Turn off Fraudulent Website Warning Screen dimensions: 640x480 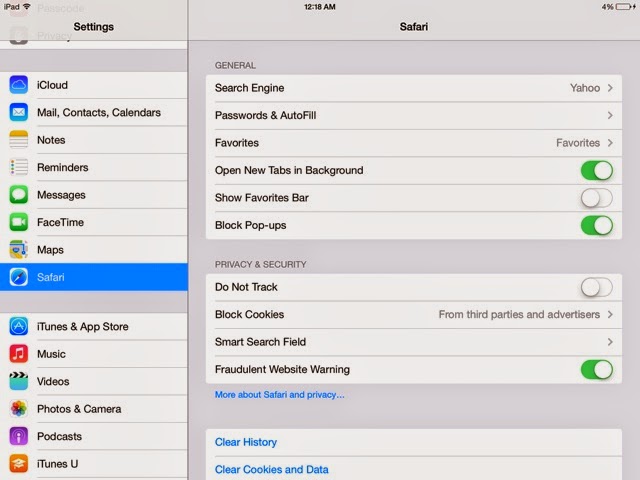tap(597, 369)
